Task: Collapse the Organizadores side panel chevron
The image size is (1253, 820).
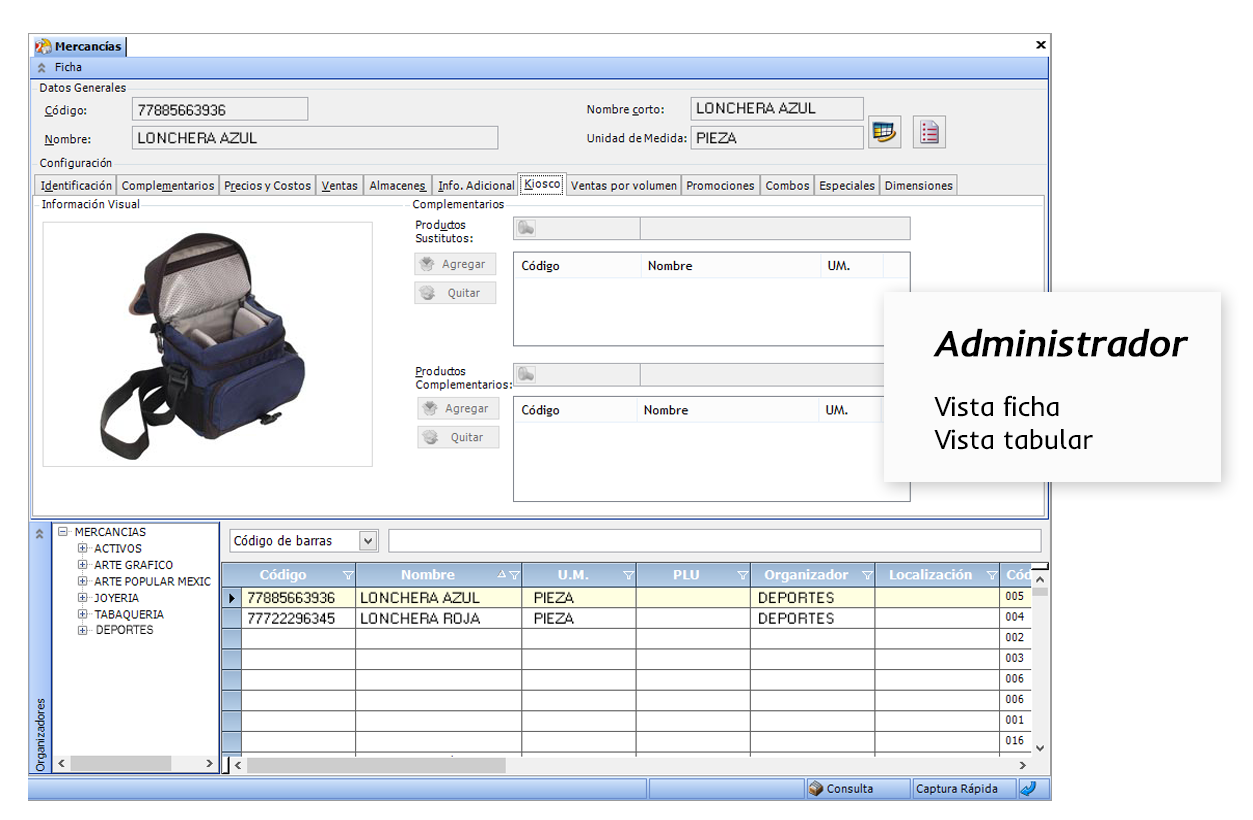Action: click(40, 534)
